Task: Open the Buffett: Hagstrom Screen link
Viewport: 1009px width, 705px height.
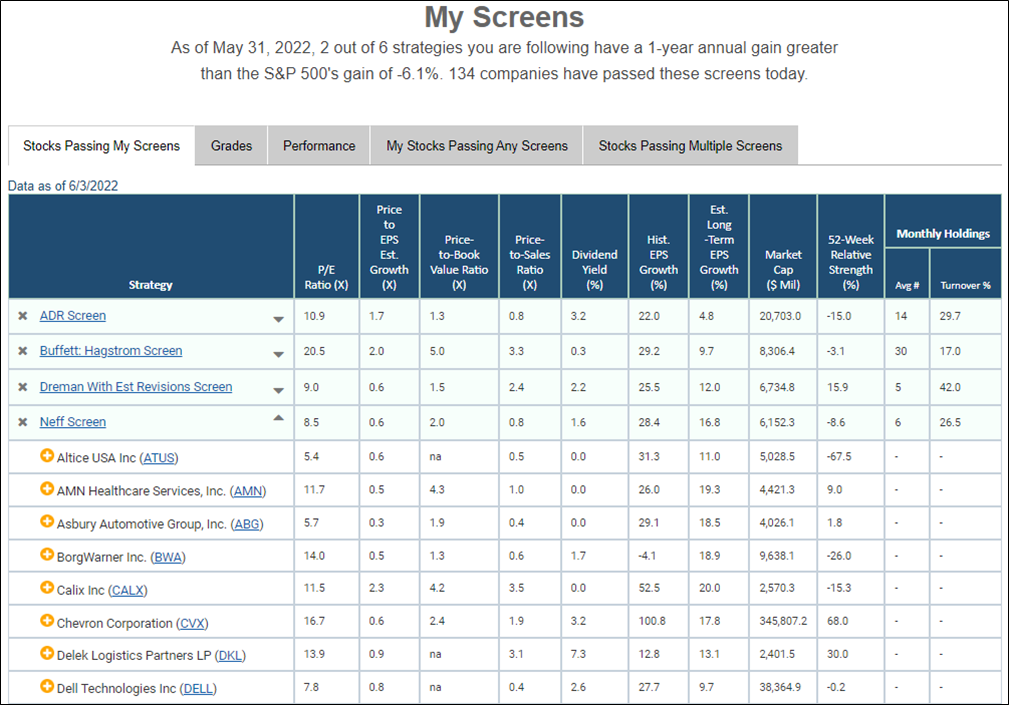Action: tap(111, 351)
